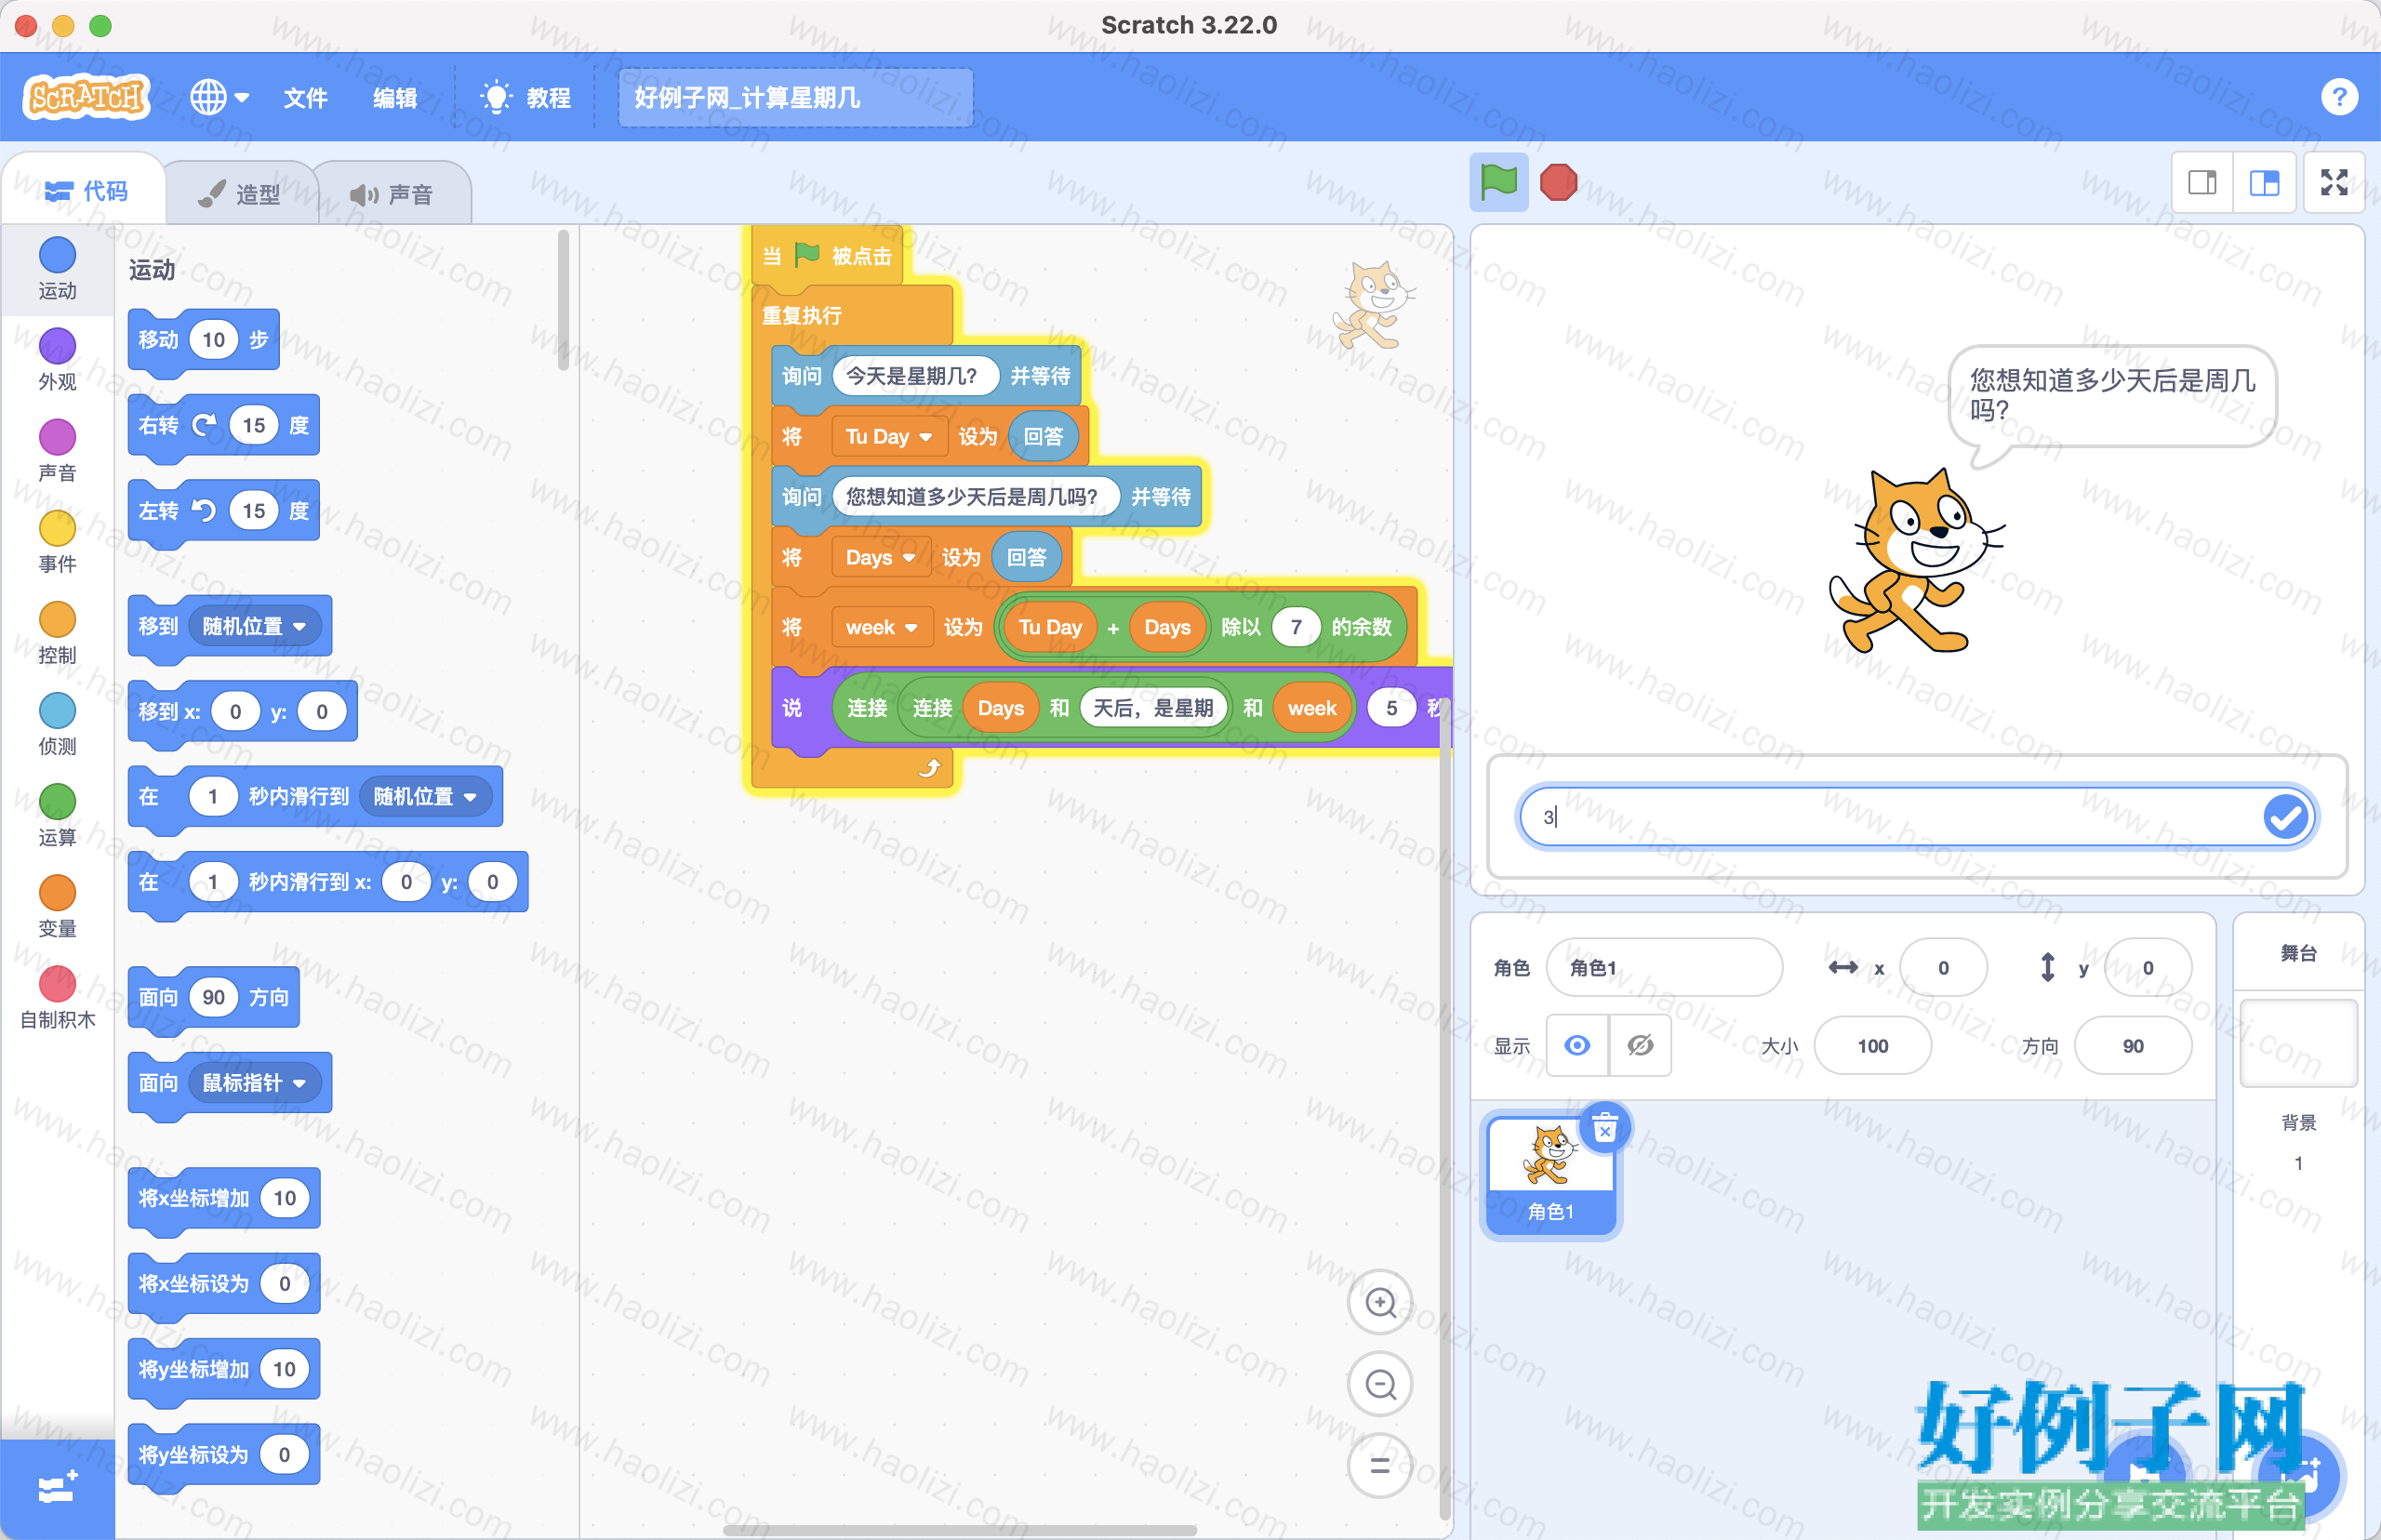The image size is (2381, 1540).
Task: Select the 控制 control category
Action: point(57,633)
